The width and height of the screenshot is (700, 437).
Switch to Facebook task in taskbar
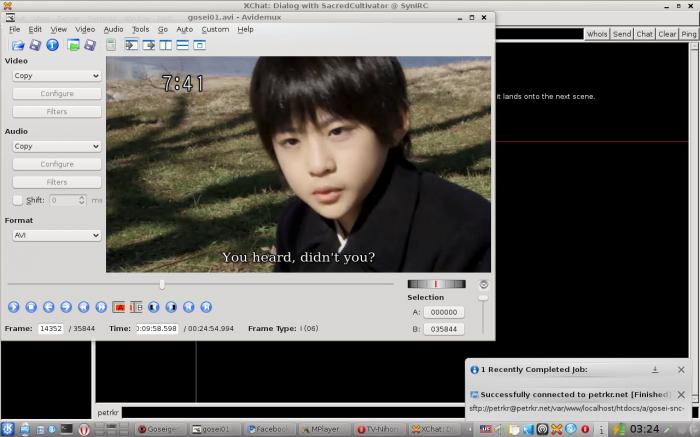click(270, 429)
